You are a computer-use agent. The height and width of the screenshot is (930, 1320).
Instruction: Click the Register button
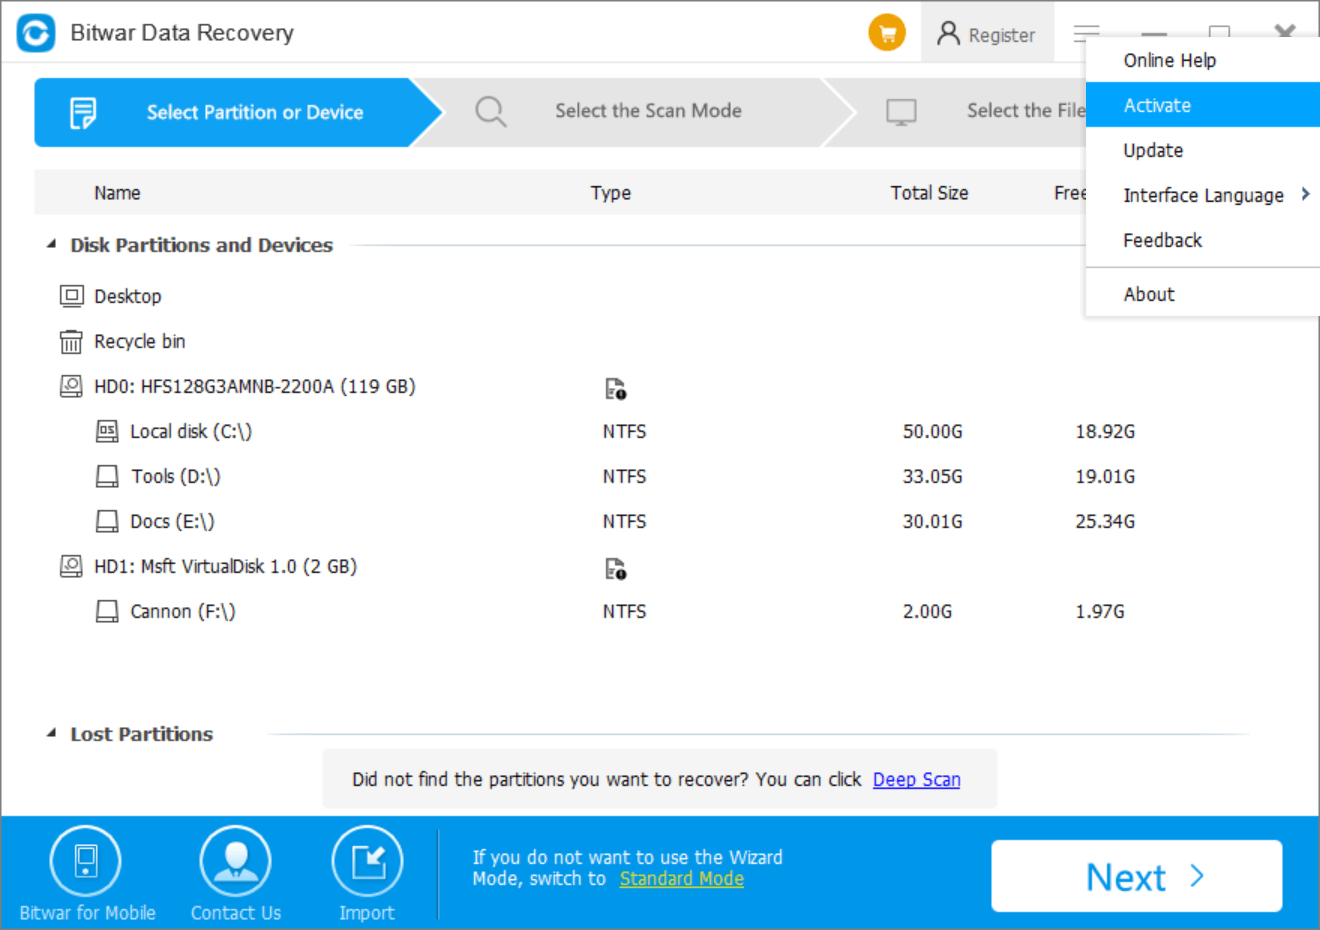[x=987, y=34]
